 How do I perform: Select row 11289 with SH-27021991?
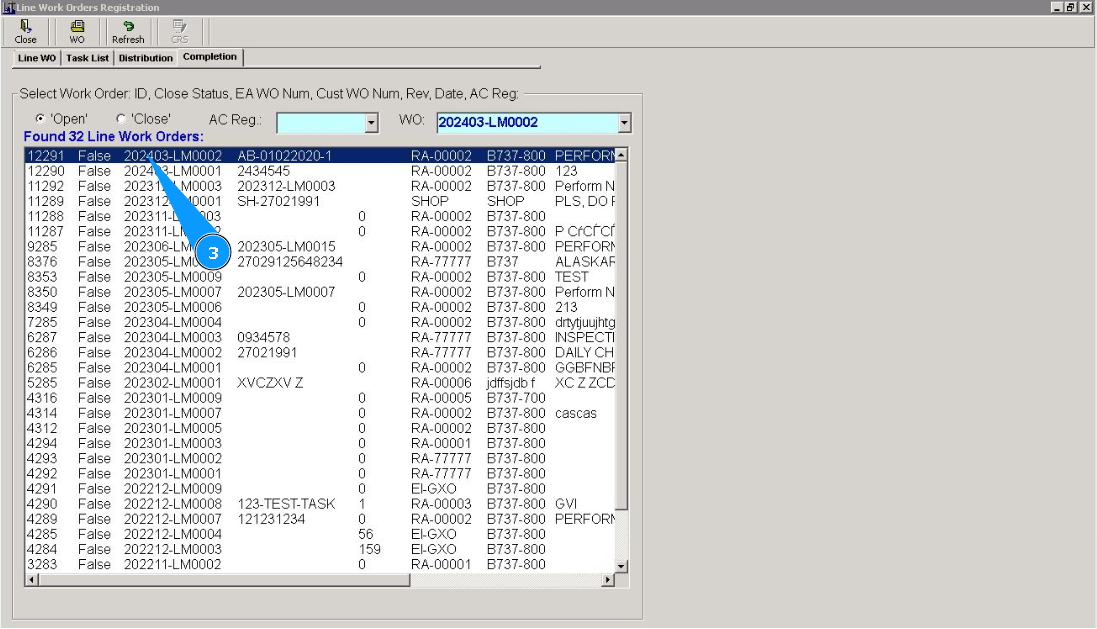(x=320, y=202)
